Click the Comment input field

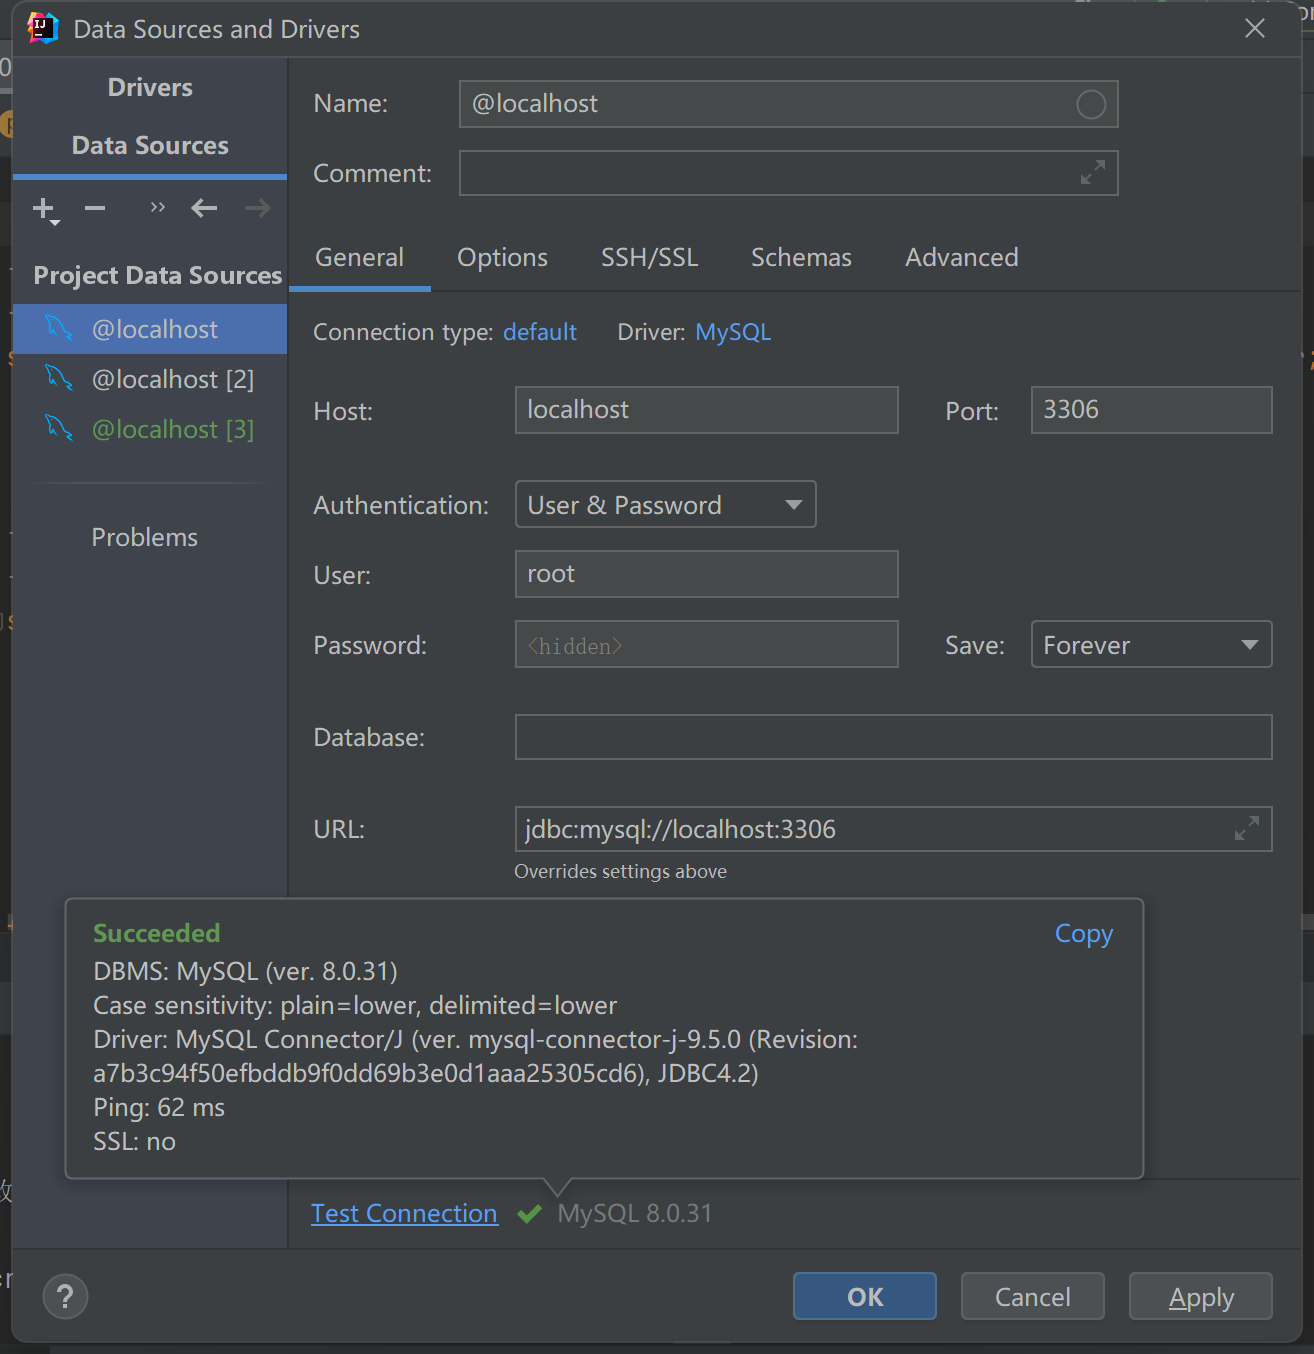pos(788,173)
